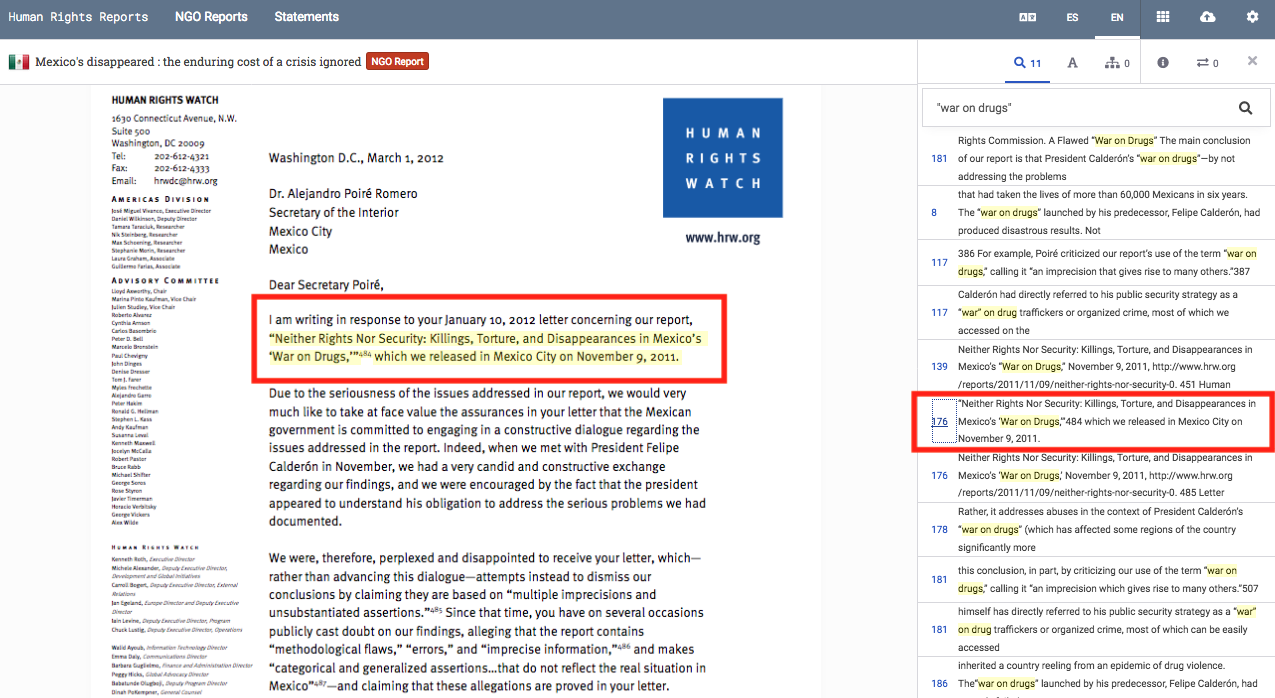Screen dimensions: 1275x698
Task: Click the Human Rights Watch blue logo
Action: coord(723,158)
